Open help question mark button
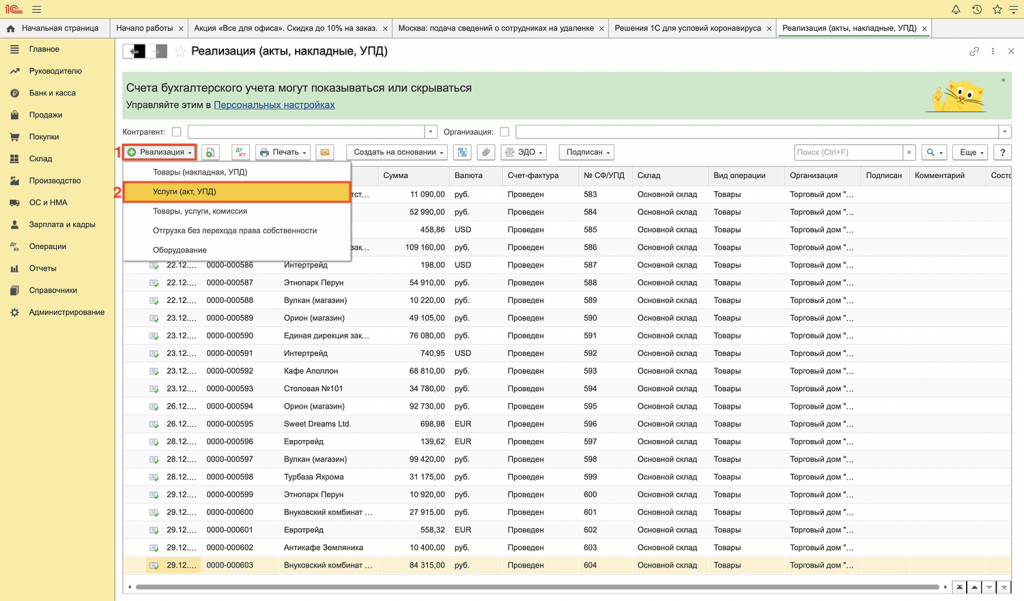 pos(1002,152)
